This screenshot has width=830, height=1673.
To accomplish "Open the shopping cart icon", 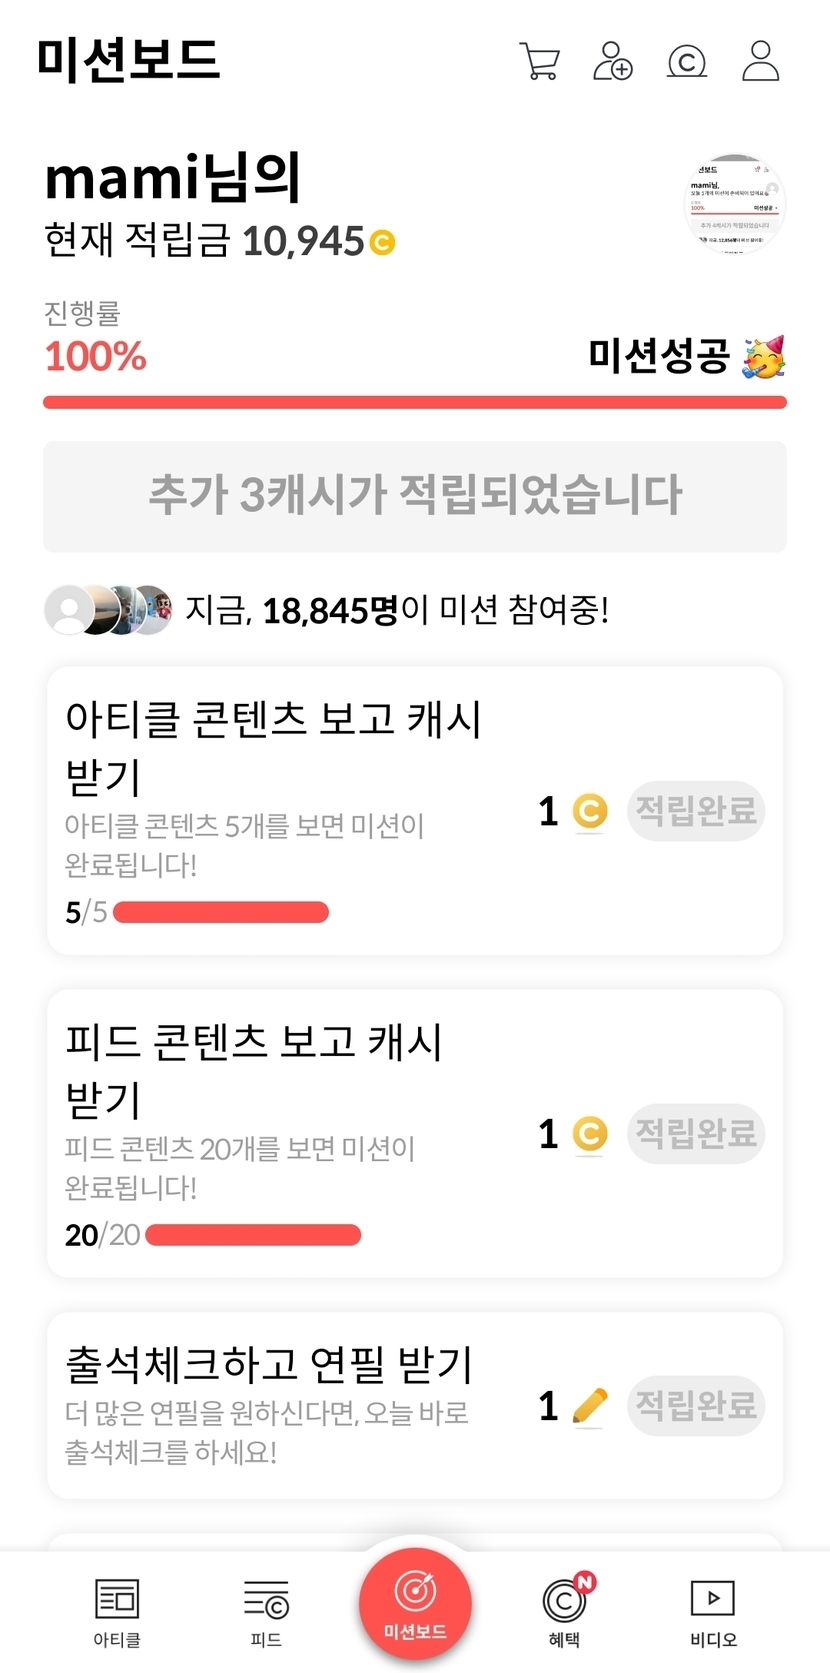I will click(x=540, y=61).
